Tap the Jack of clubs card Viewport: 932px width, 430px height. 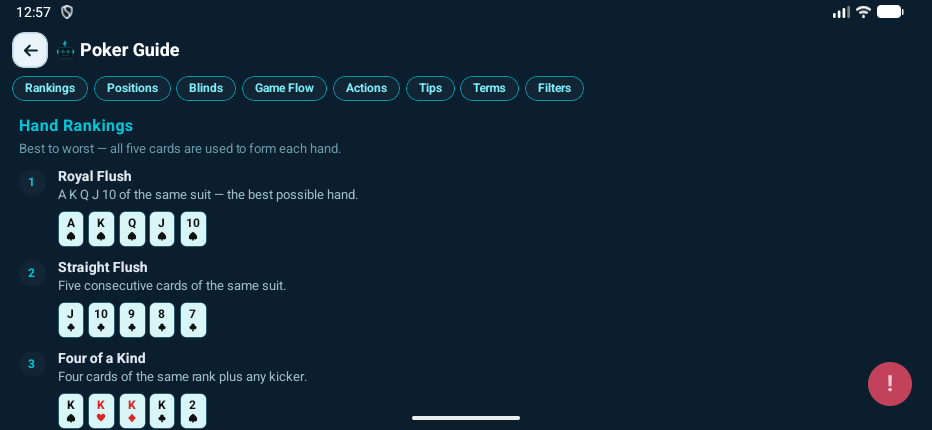71,320
